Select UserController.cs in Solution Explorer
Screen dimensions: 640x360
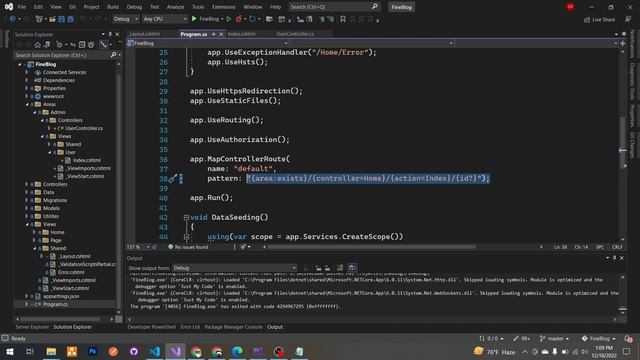(x=84, y=129)
